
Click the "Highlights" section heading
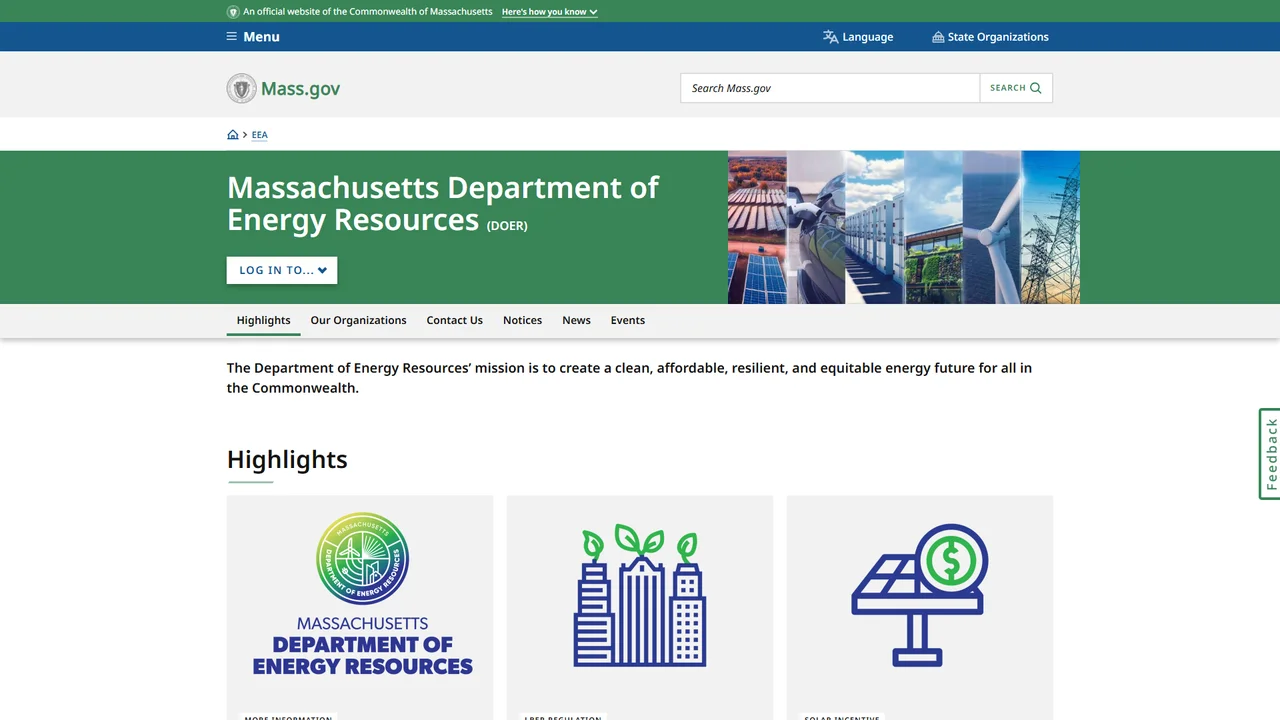(287, 459)
